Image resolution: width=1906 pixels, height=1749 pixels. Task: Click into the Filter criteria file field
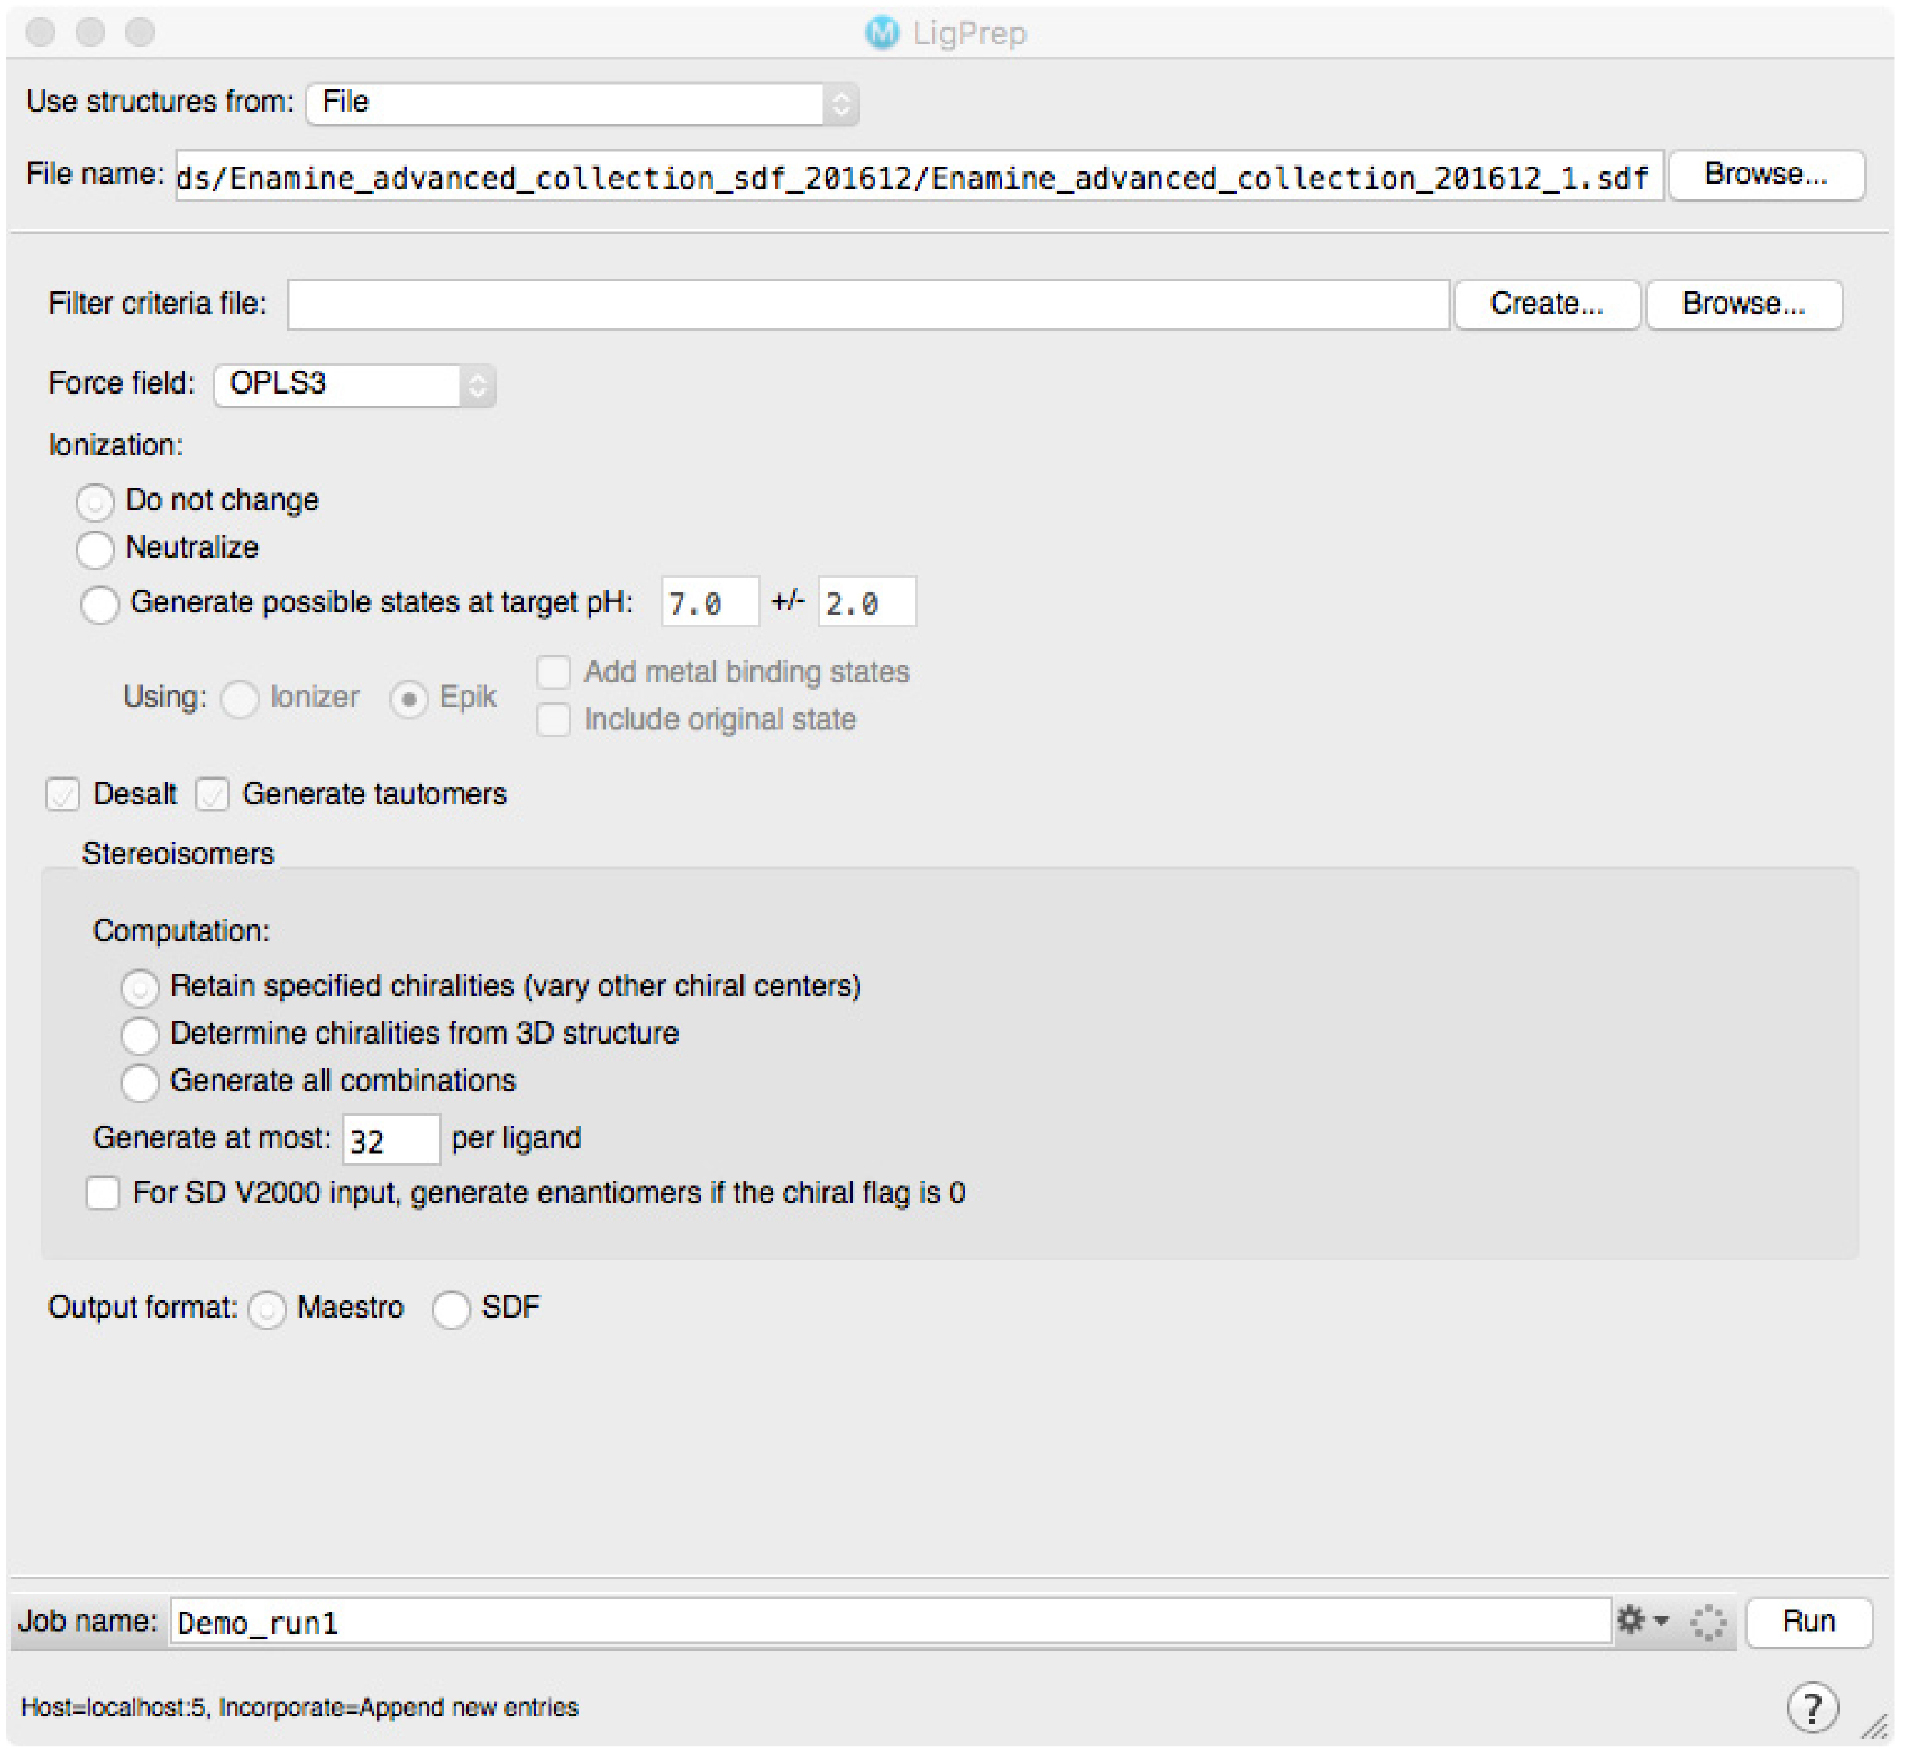[x=868, y=304]
